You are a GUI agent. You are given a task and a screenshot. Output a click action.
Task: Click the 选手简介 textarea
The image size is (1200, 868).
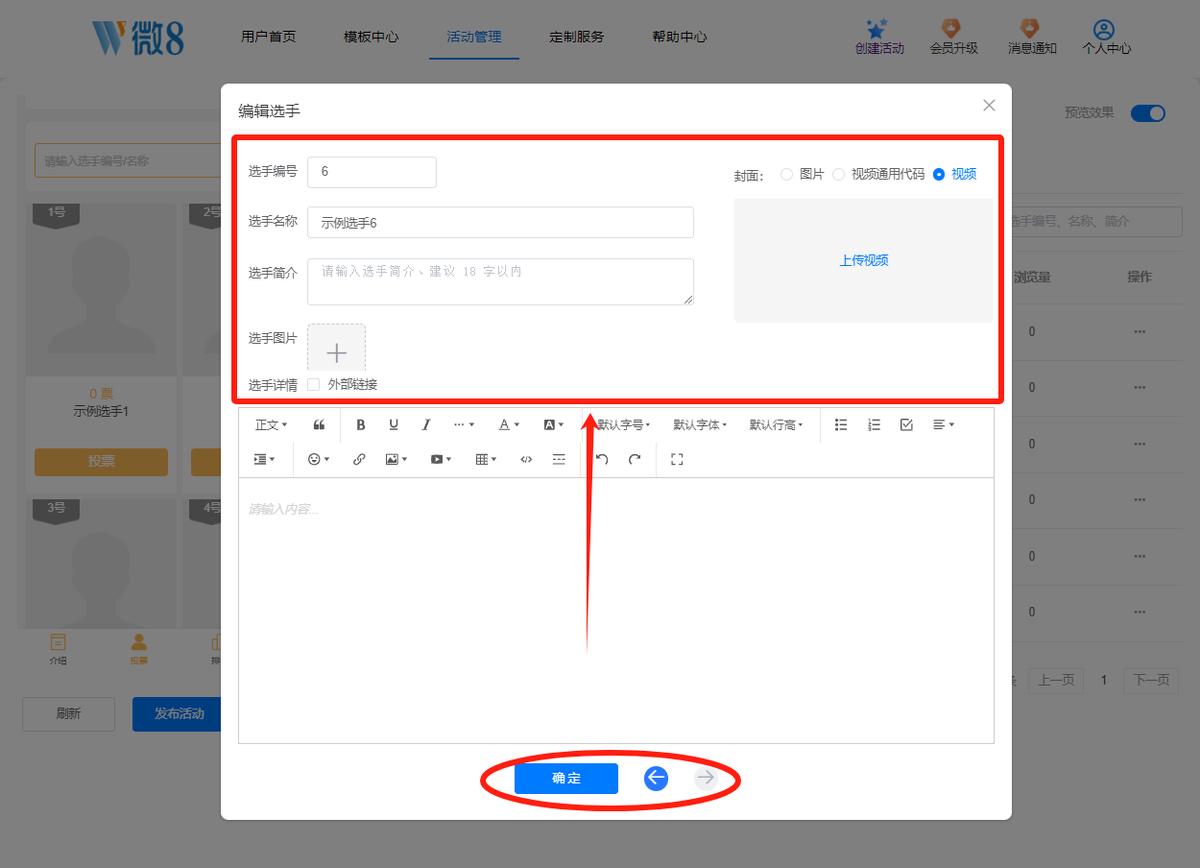pos(500,282)
